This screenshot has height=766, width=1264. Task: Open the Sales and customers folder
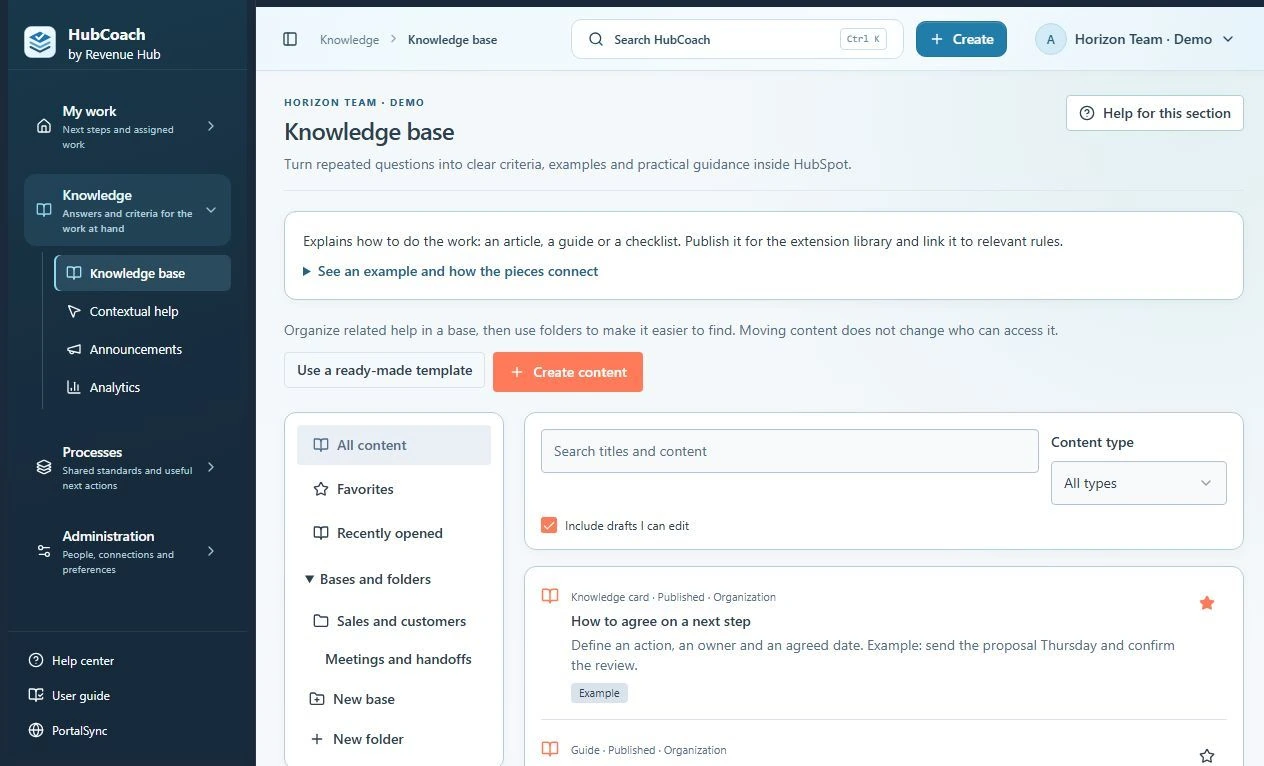click(x=390, y=621)
